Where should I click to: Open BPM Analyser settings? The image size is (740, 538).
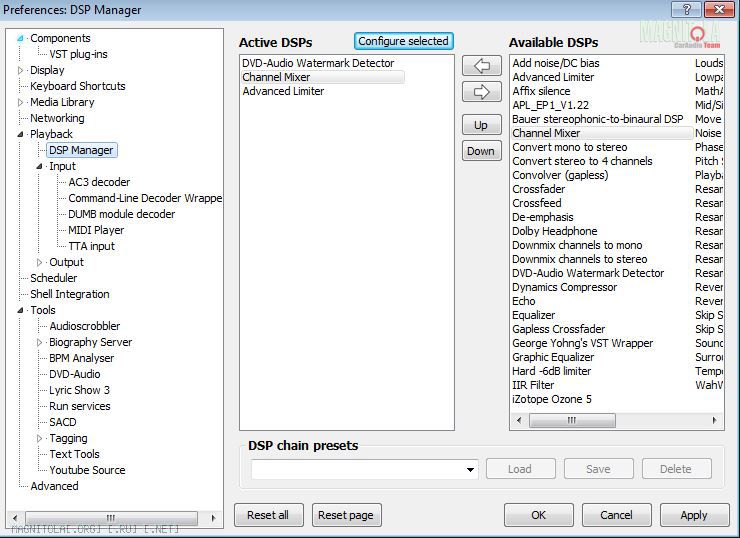coord(81,359)
